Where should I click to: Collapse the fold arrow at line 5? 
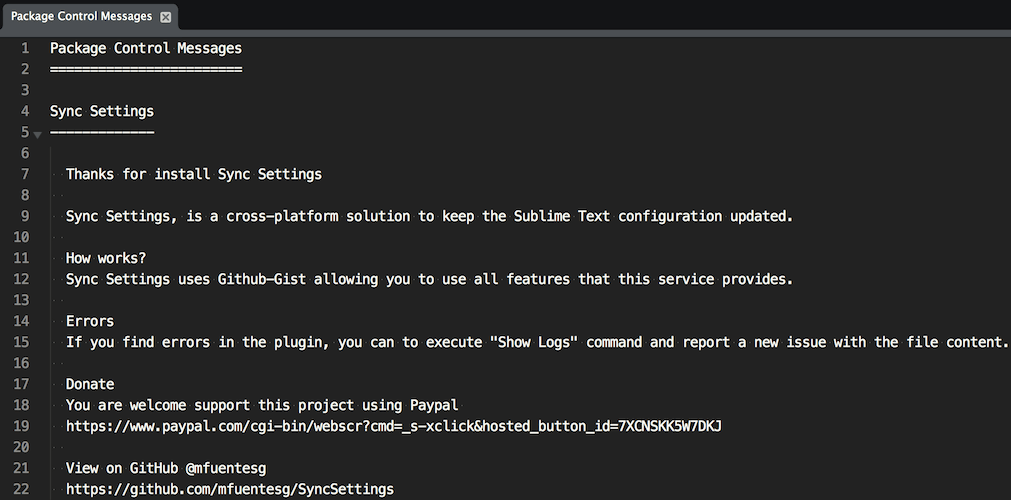[x=37, y=134]
